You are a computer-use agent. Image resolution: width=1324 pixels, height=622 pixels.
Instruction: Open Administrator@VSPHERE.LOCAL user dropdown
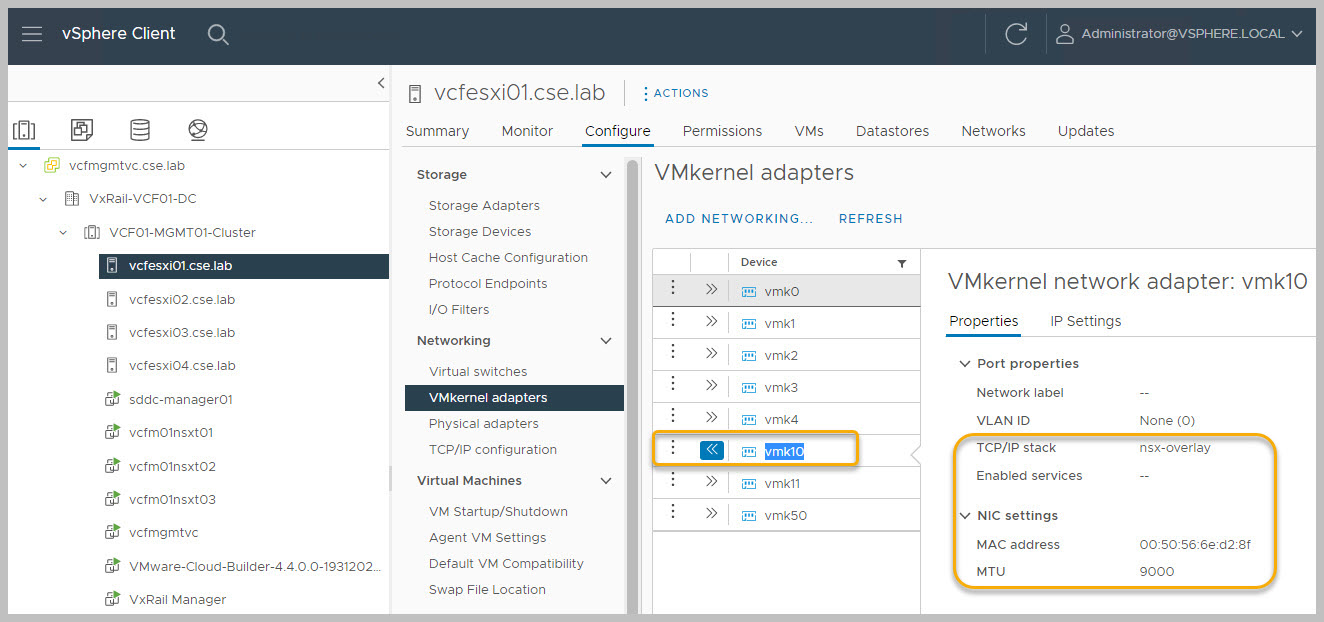tap(1180, 34)
